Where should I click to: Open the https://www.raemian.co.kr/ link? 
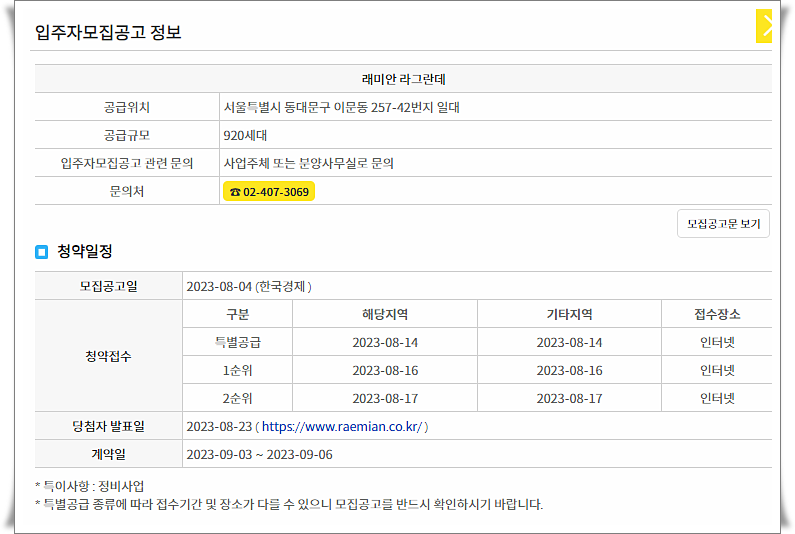coord(342,426)
